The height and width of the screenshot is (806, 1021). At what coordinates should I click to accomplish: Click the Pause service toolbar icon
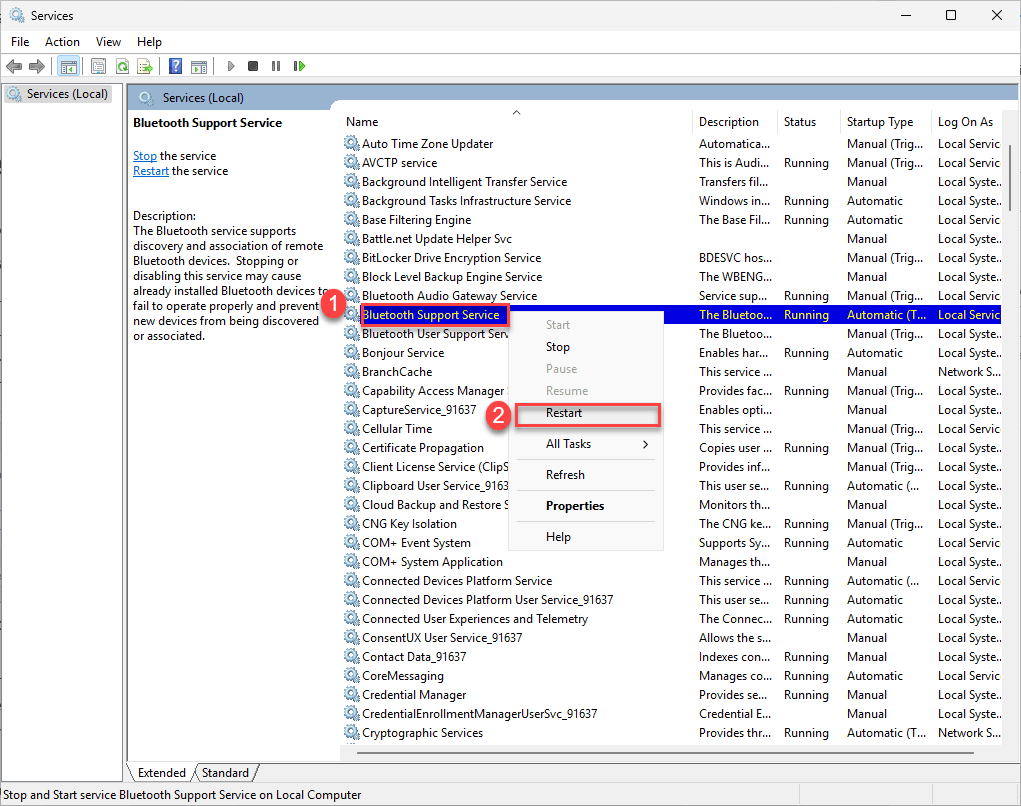[276, 66]
